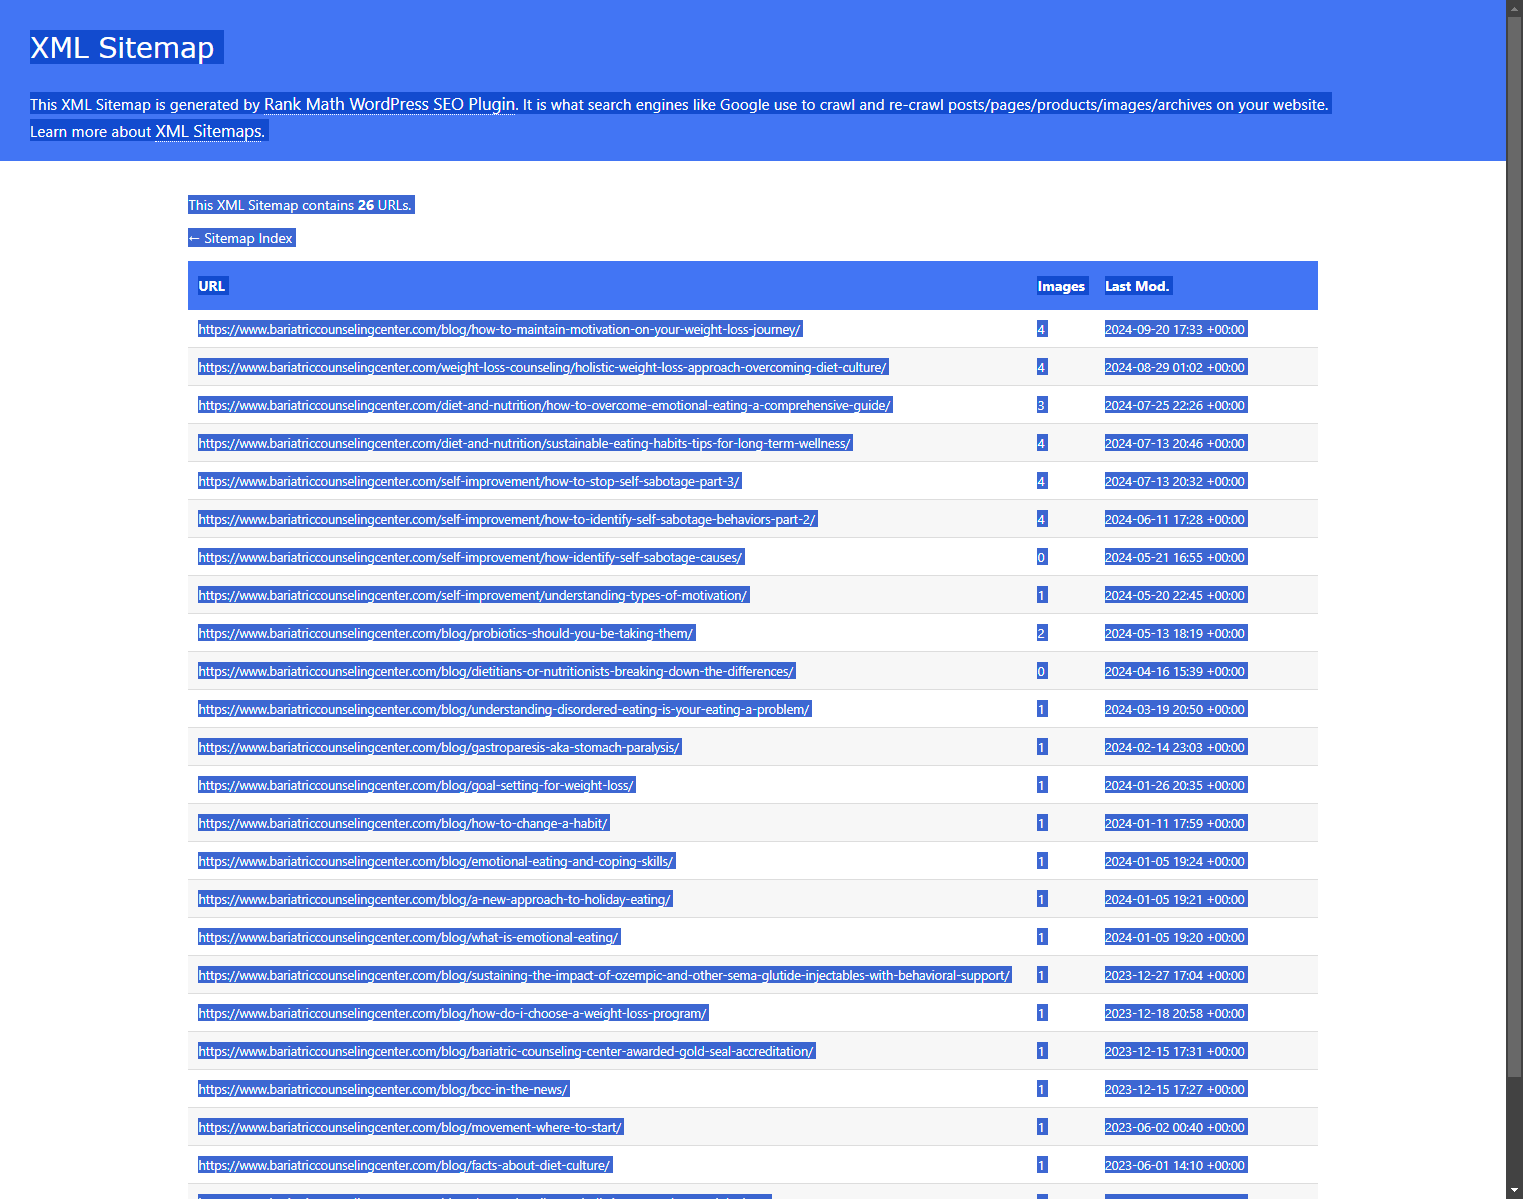Screen dimensions: 1523x1199
Task: Click the date 2024-08-29 01:02 +00:00
Action: [x=1175, y=367]
